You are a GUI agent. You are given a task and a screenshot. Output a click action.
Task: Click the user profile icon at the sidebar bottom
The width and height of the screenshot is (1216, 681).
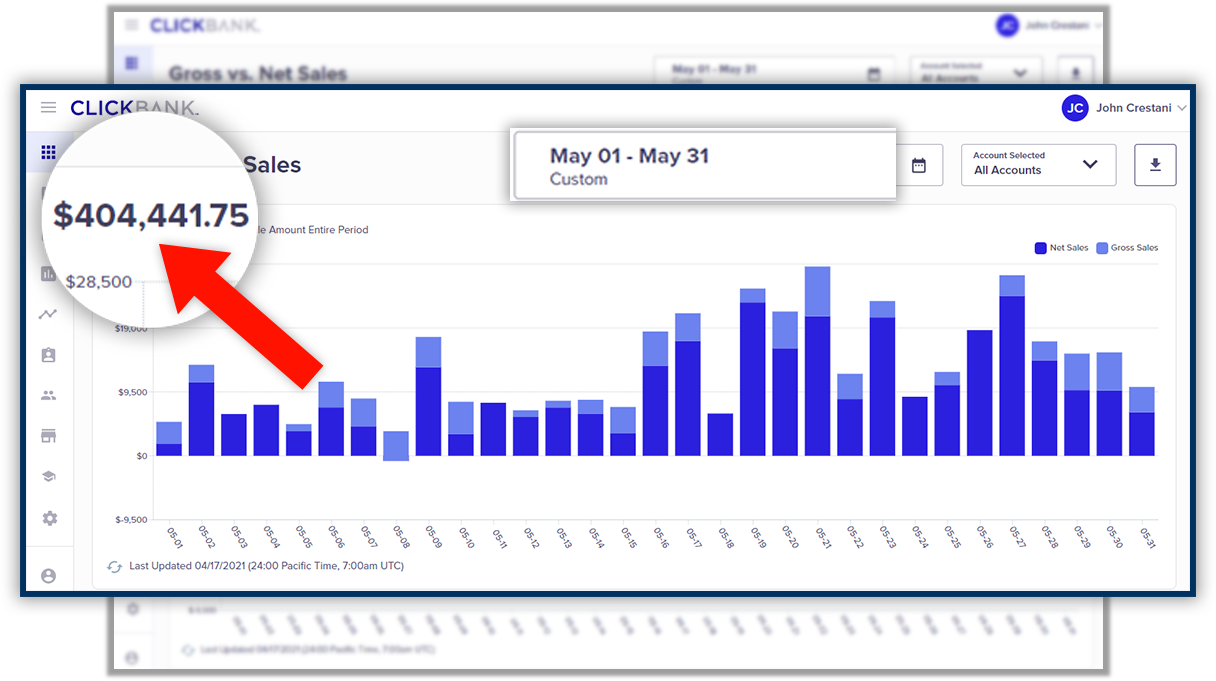(x=48, y=576)
